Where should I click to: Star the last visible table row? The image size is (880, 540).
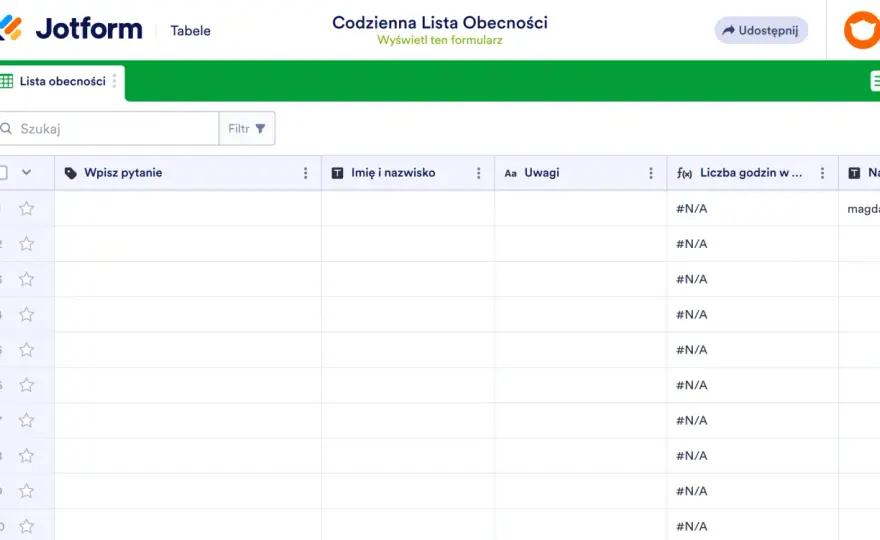pyautogui.click(x=26, y=527)
